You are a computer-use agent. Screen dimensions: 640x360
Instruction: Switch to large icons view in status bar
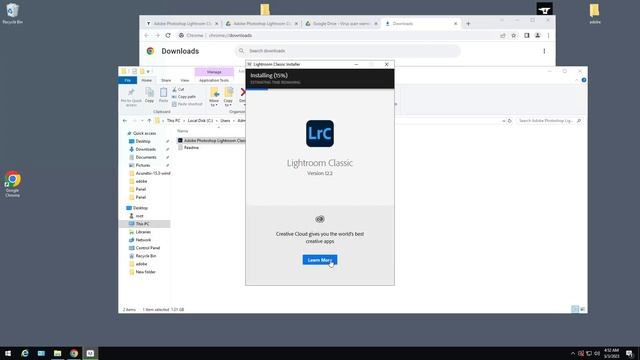coord(582,309)
